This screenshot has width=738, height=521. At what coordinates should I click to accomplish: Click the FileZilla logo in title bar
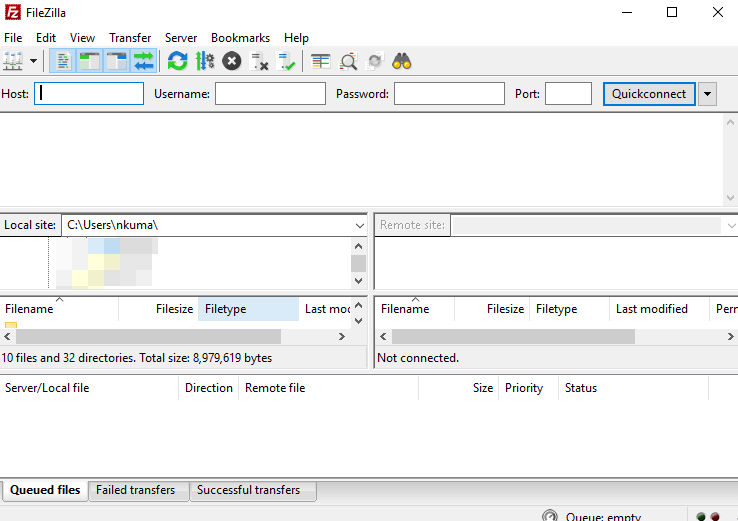pos(13,12)
